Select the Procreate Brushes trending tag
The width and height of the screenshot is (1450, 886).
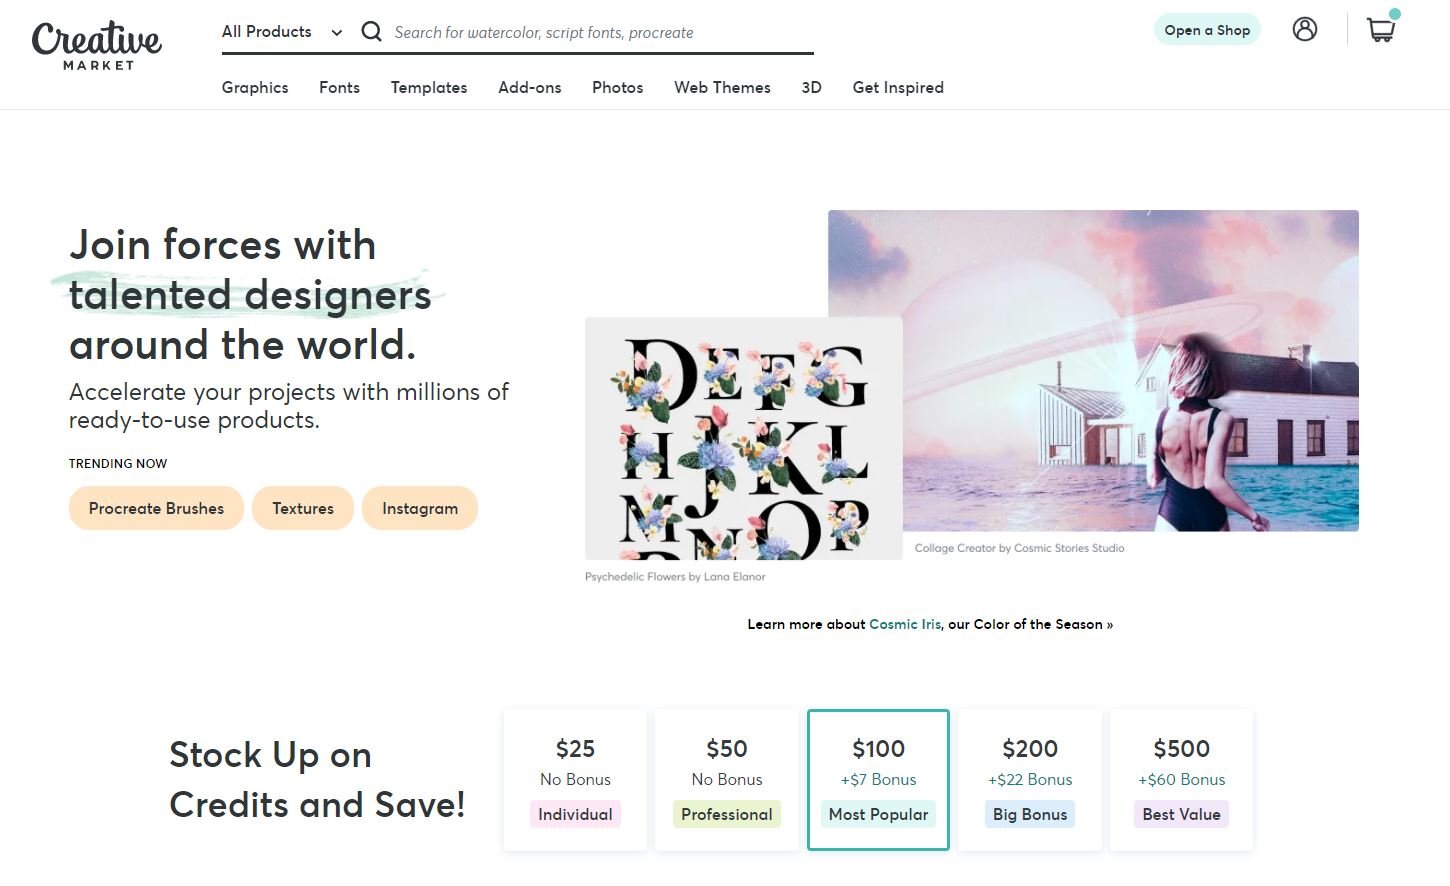(x=155, y=508)
